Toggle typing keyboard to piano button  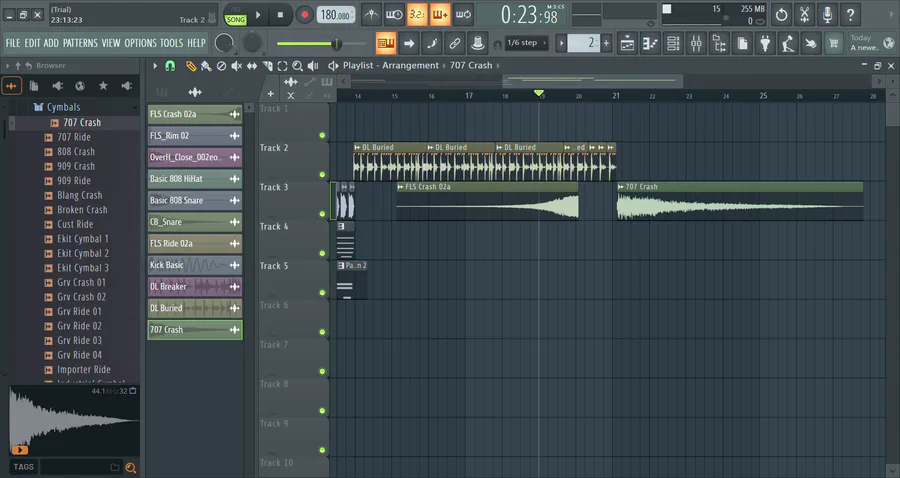click(x=386, y=43)
